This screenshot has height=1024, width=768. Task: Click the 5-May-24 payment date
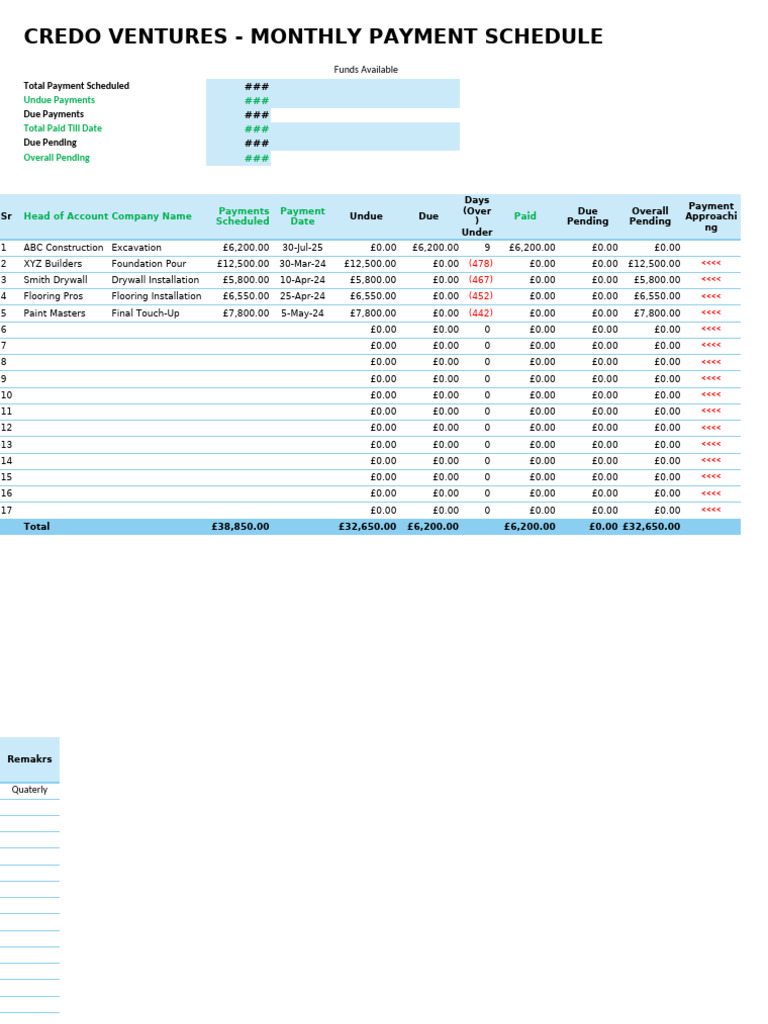coord(302,313)
